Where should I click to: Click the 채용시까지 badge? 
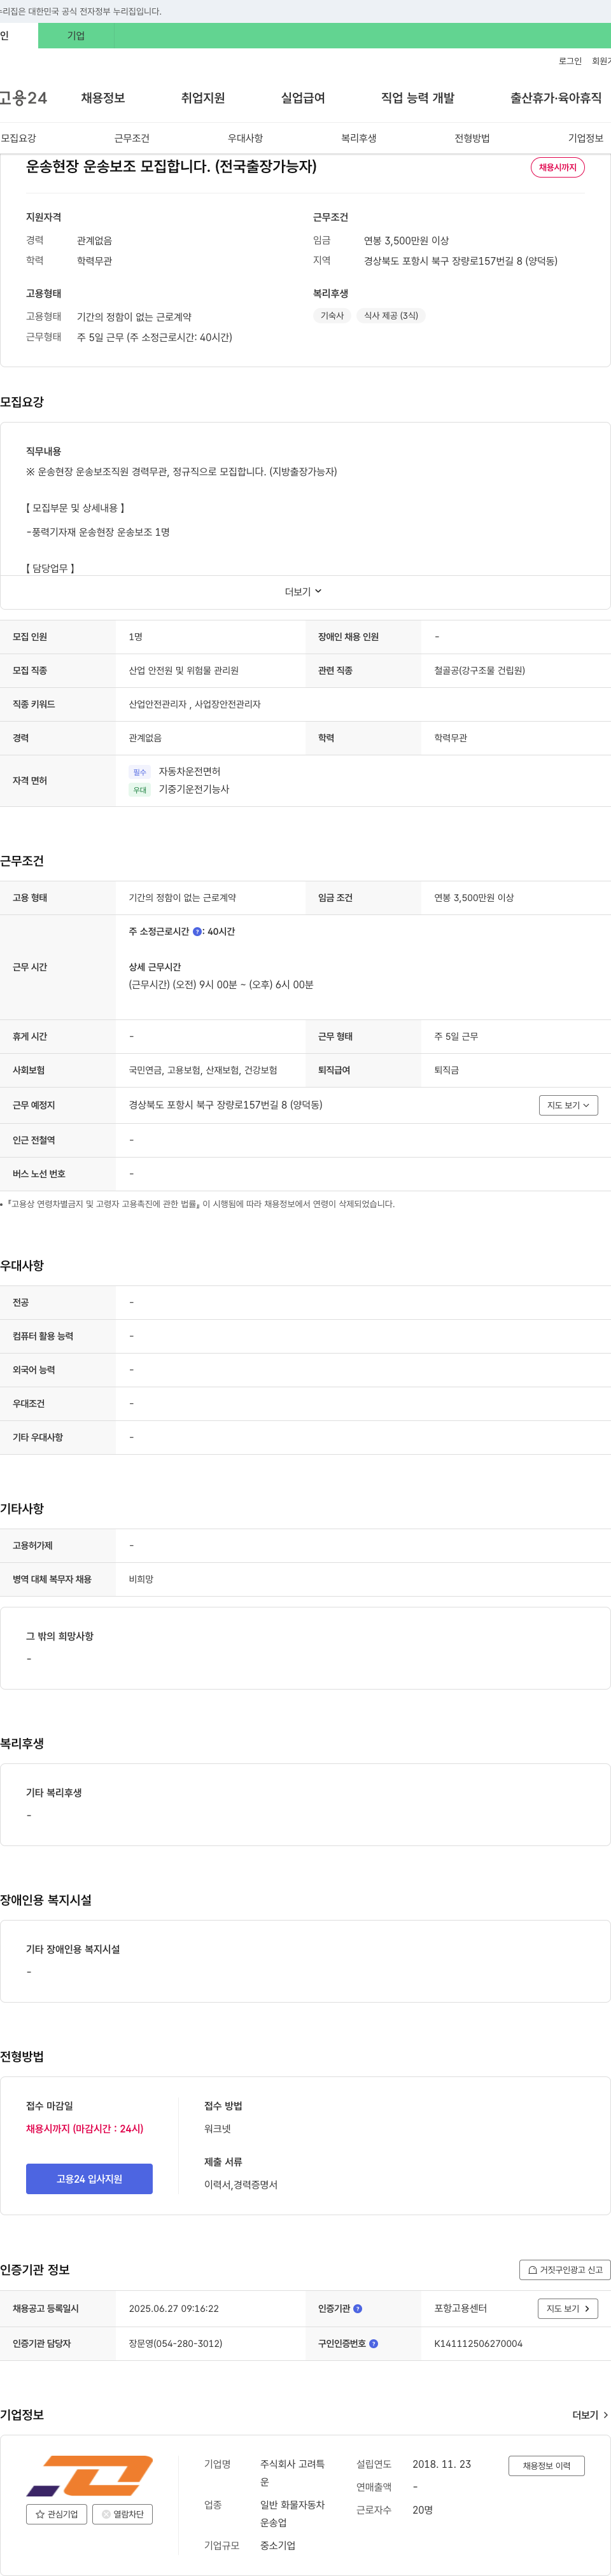557,167
